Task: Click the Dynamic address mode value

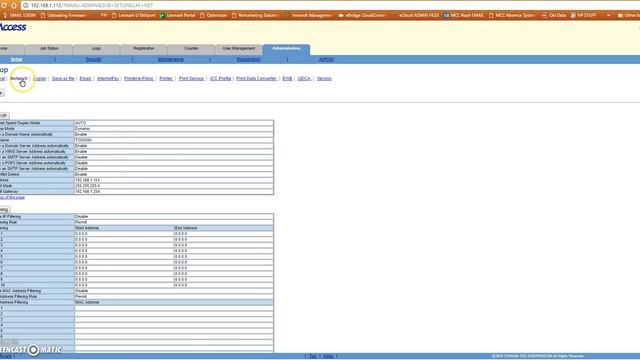Action: [173, 129]
